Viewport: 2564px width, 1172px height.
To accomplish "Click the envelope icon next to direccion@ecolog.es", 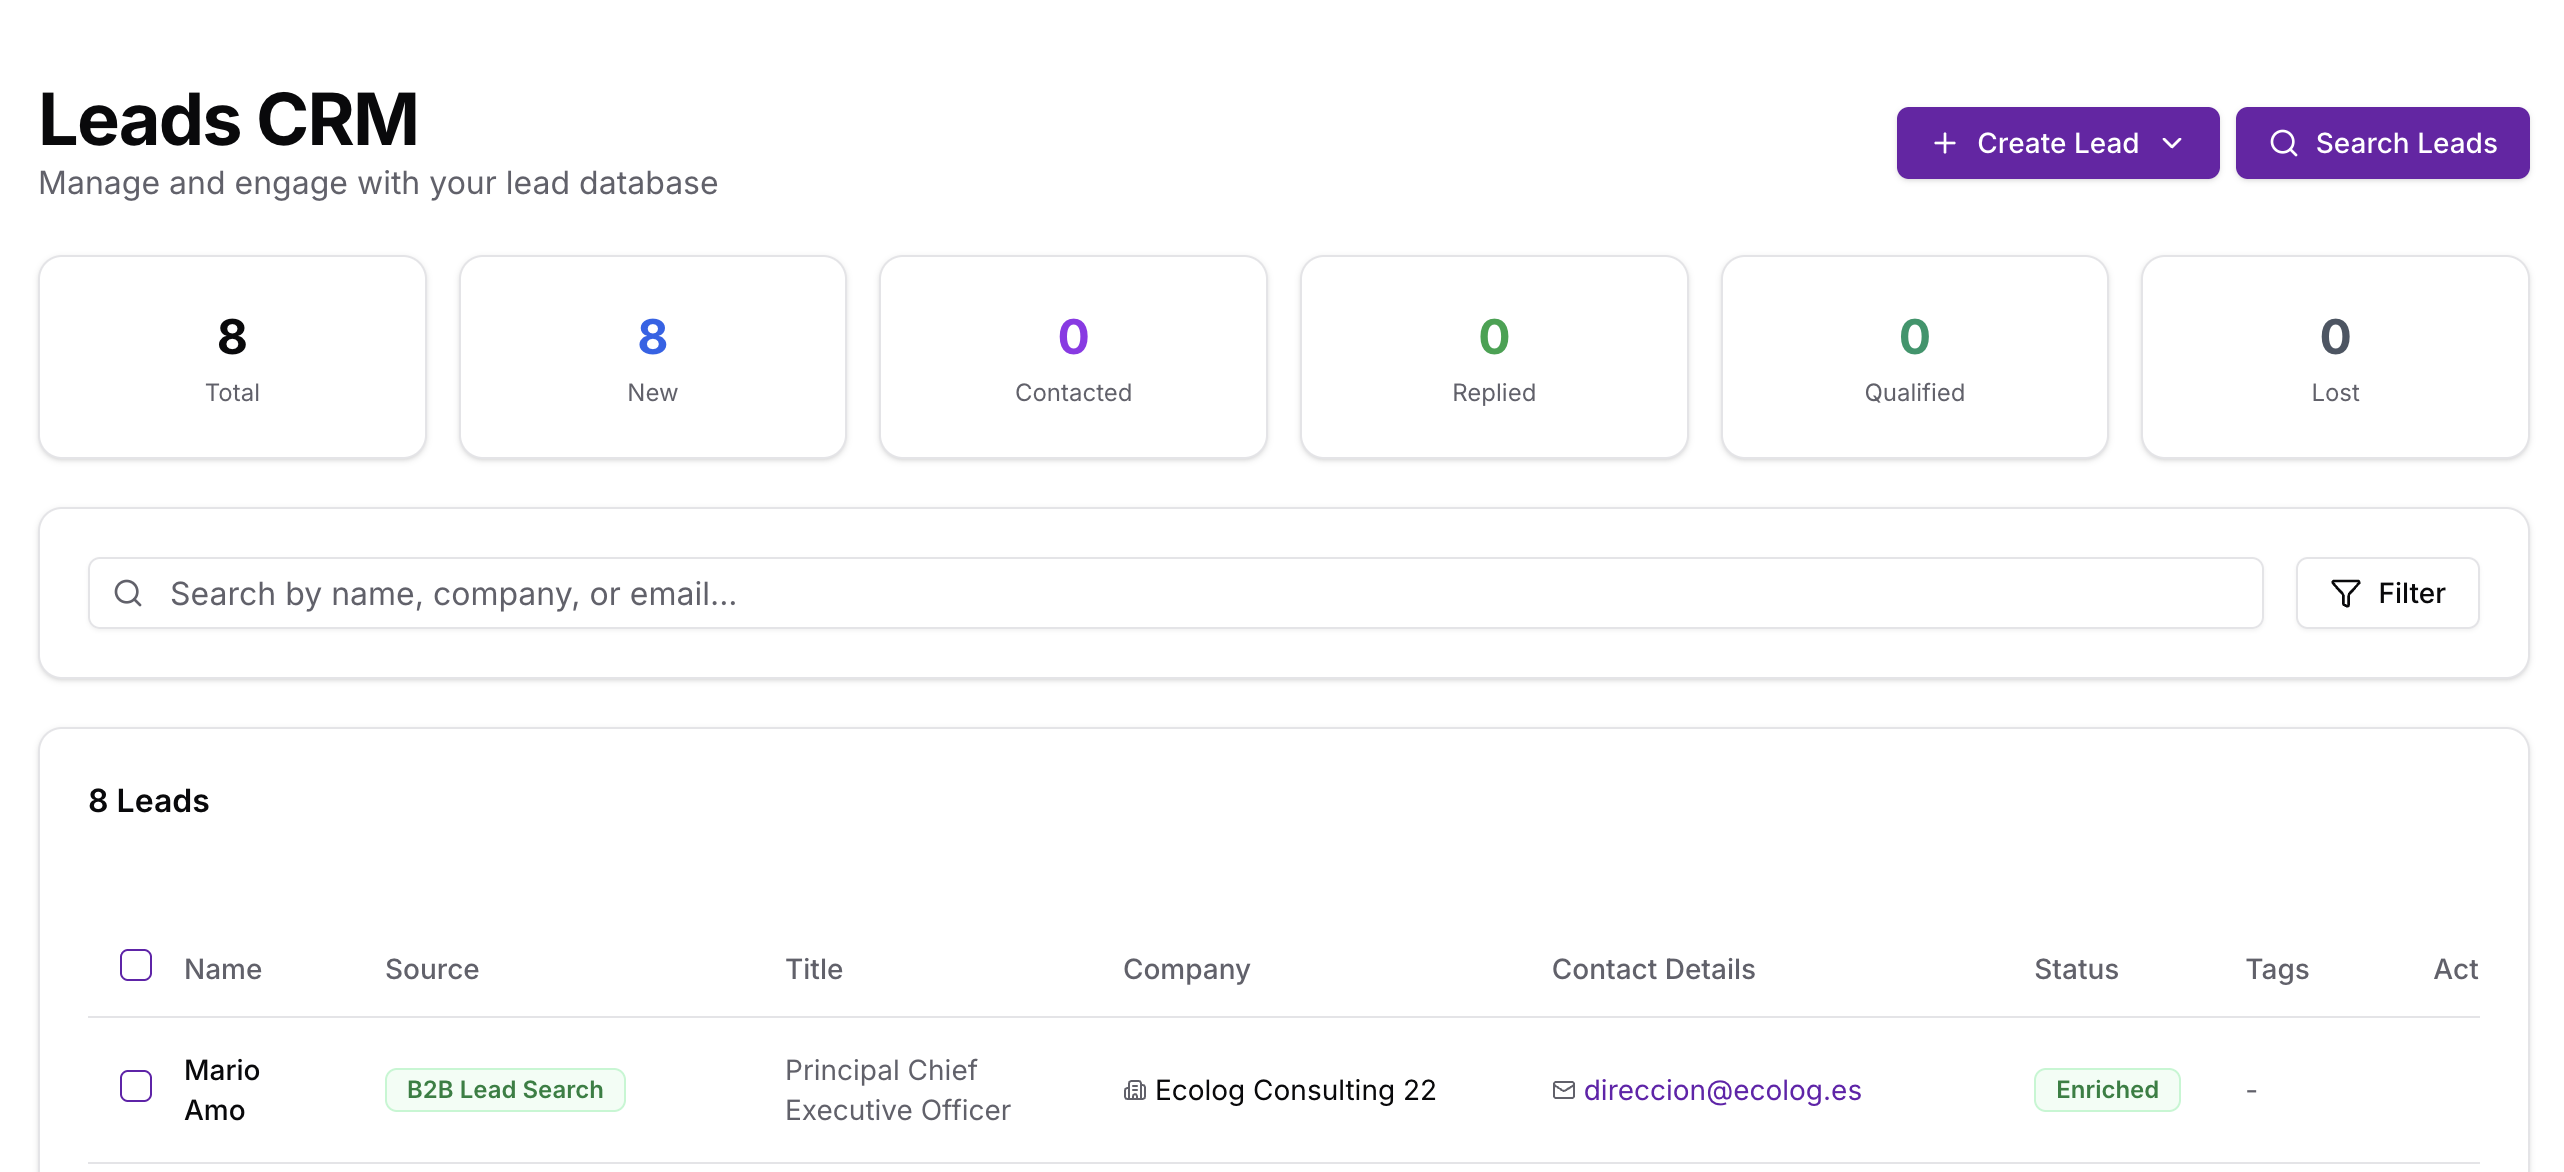I will coord(1563,1090).
